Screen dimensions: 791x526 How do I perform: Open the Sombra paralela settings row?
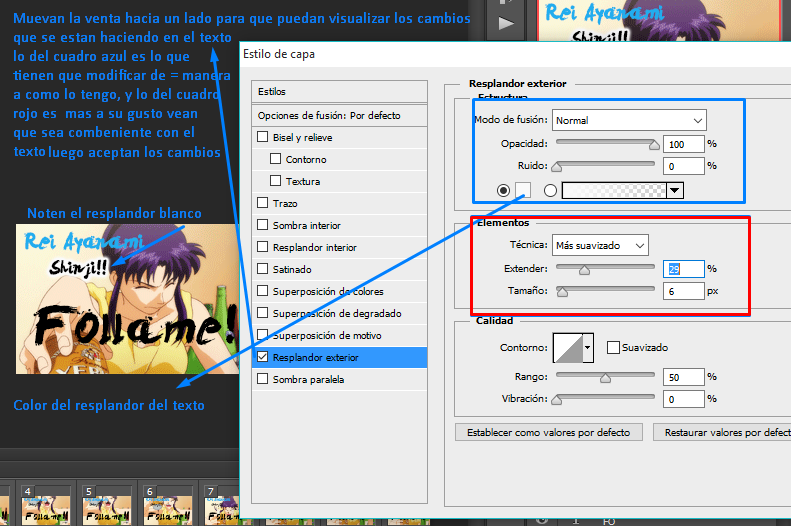point(340,379)
